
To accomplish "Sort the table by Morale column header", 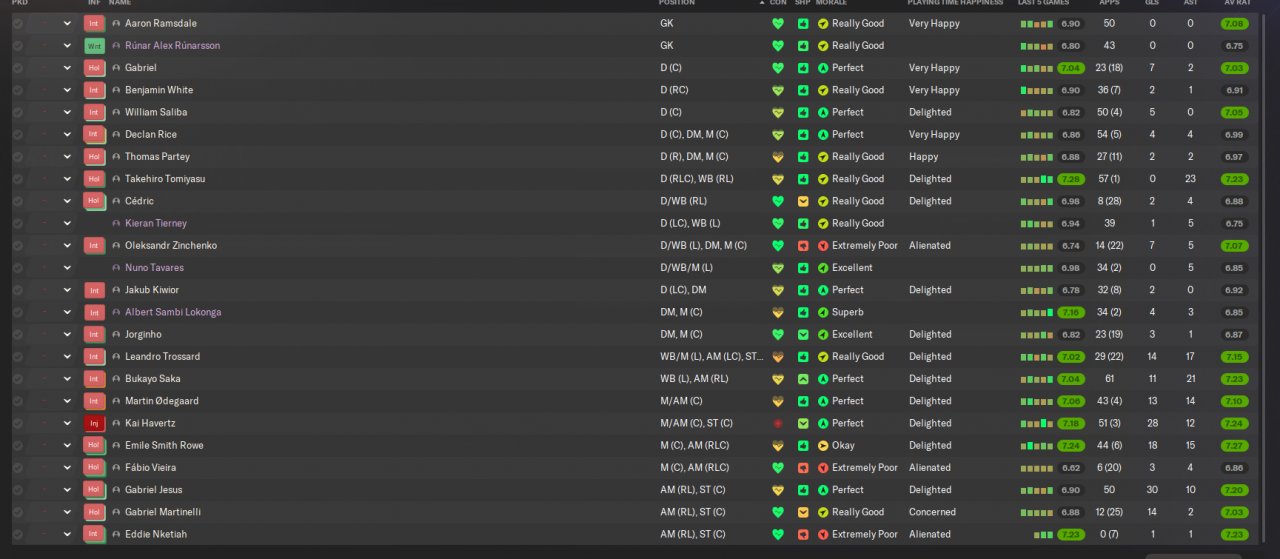I will click(831, 3).
